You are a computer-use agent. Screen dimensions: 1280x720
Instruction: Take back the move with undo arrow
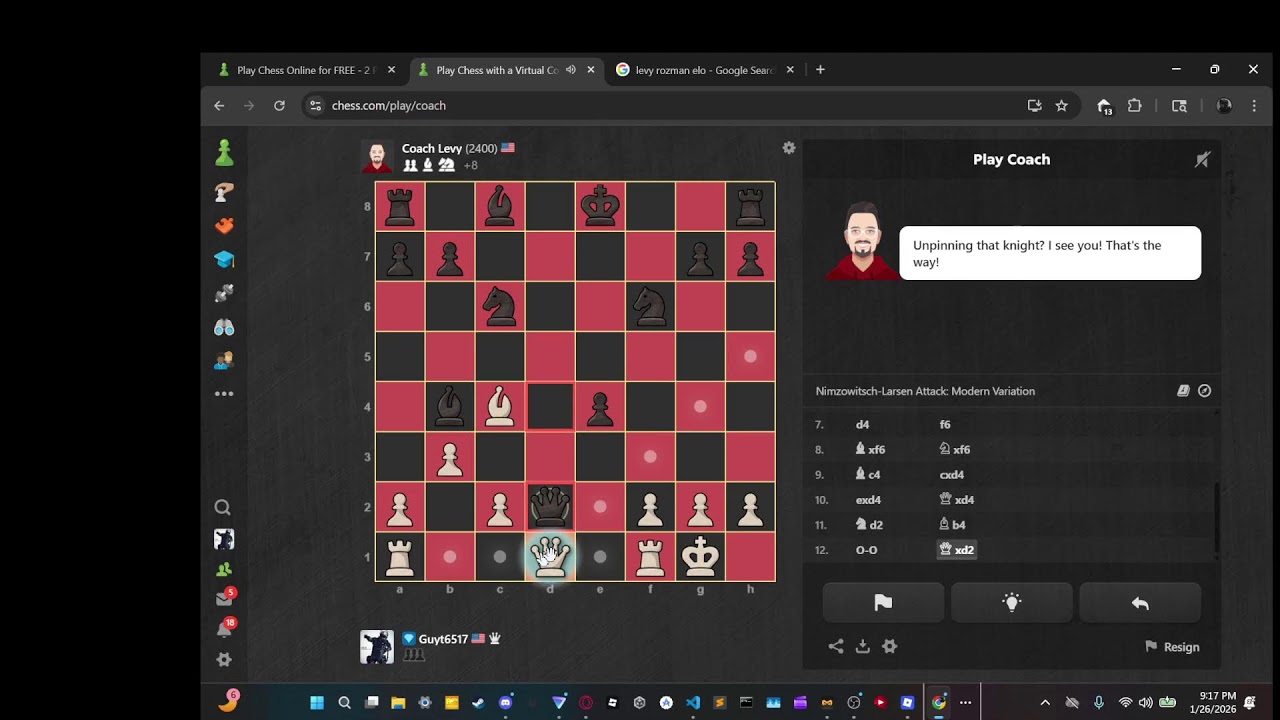[1140, 602]
